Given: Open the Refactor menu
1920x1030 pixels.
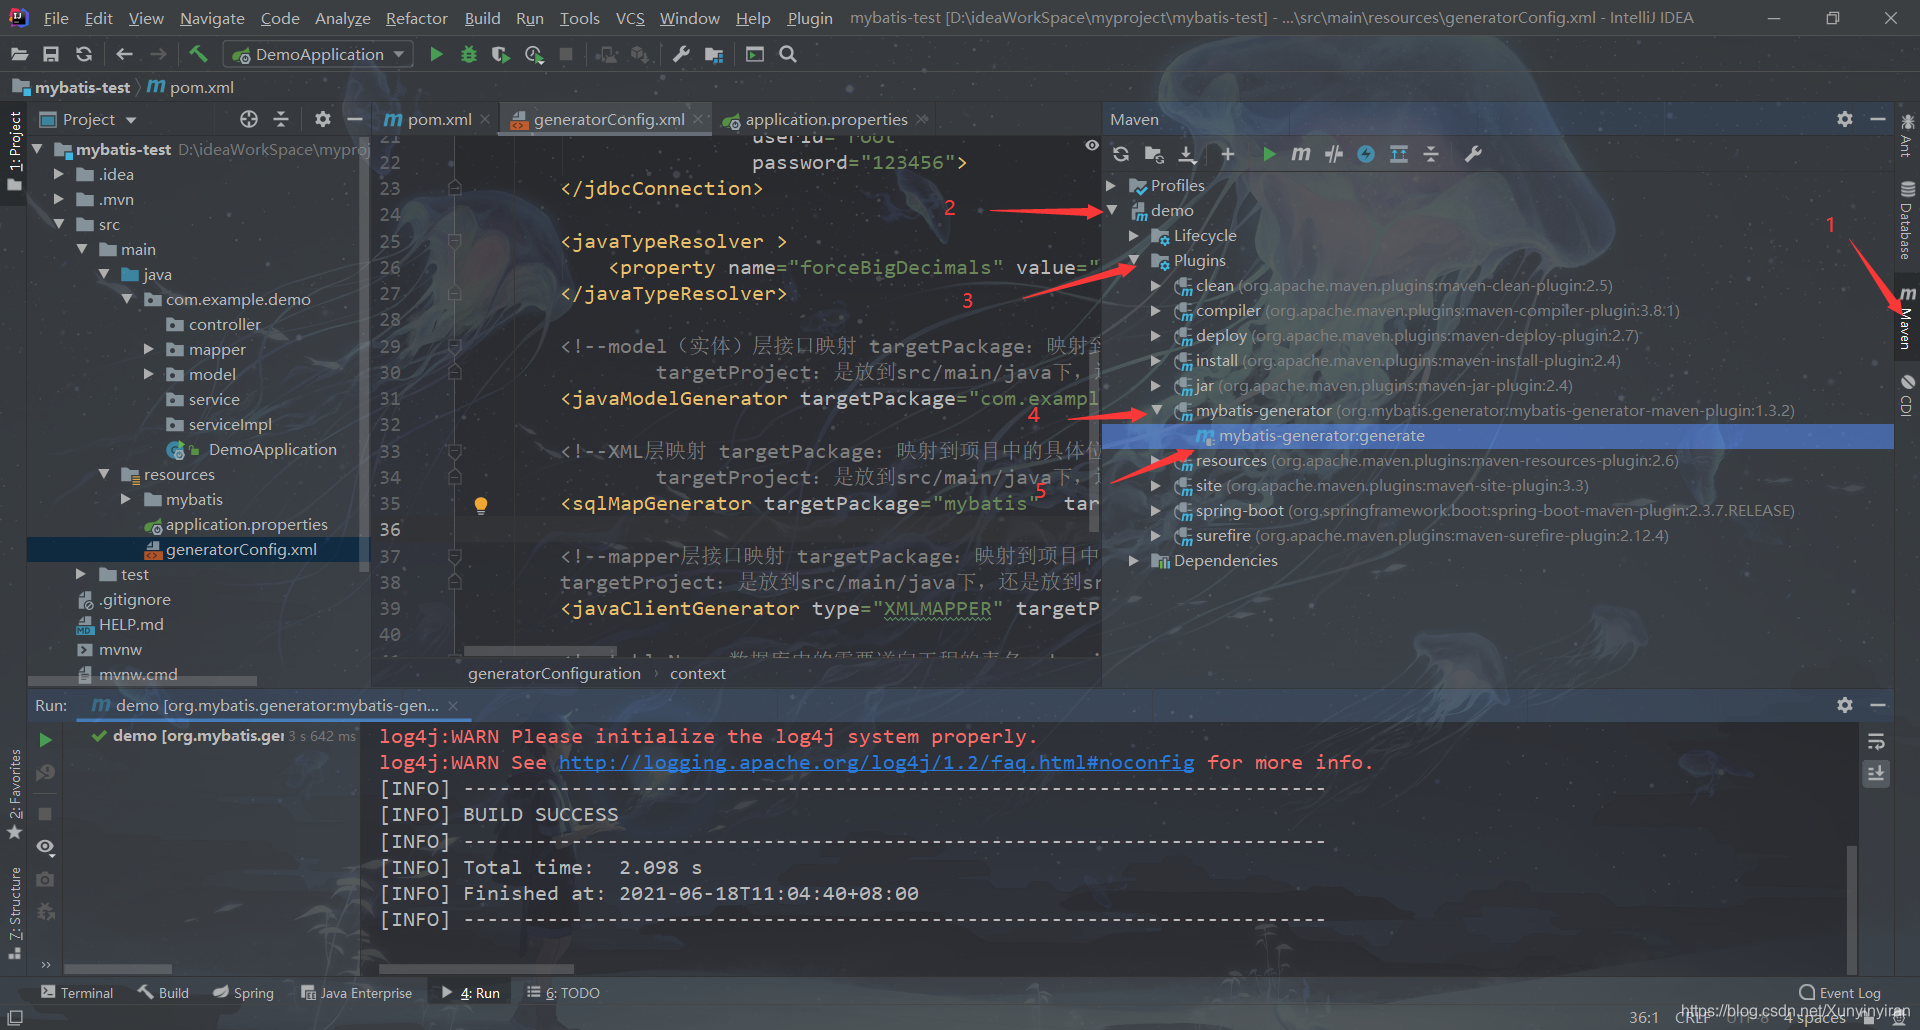Looking at the screenshot, I should [416, 18].
